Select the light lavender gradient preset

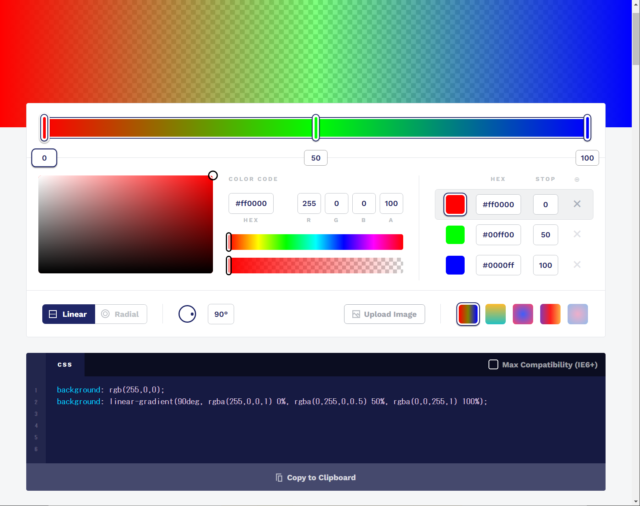click(578, 314)
